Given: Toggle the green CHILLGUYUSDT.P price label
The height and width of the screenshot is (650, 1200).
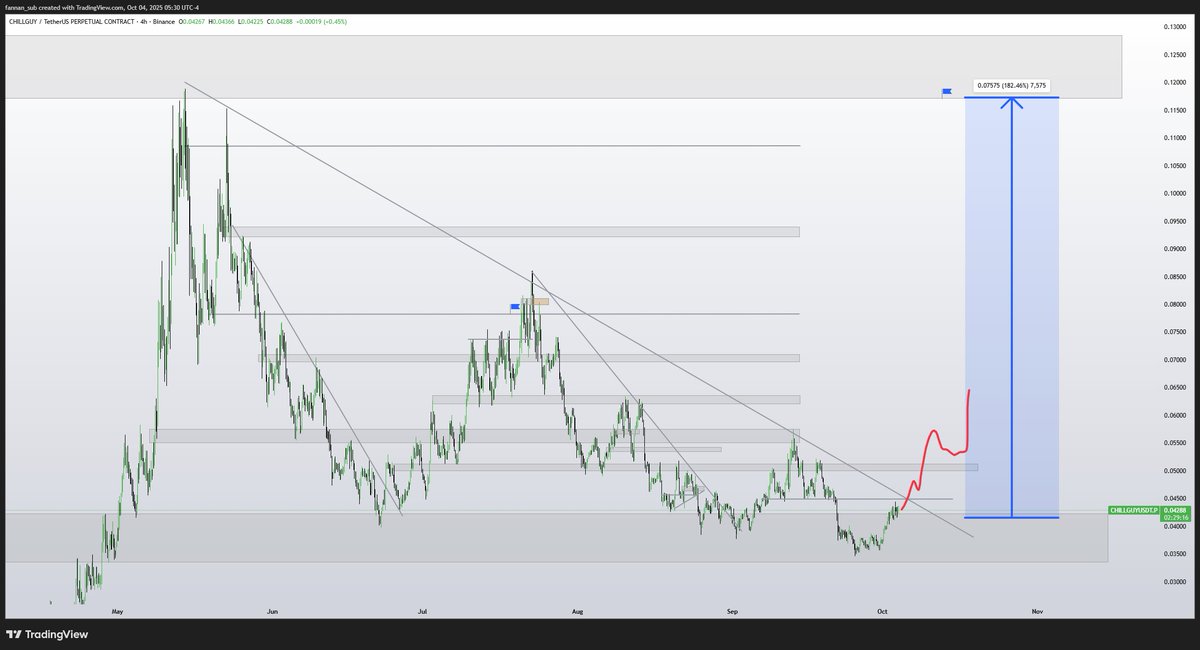Looking at the screenshot, I should (1134, 510).
